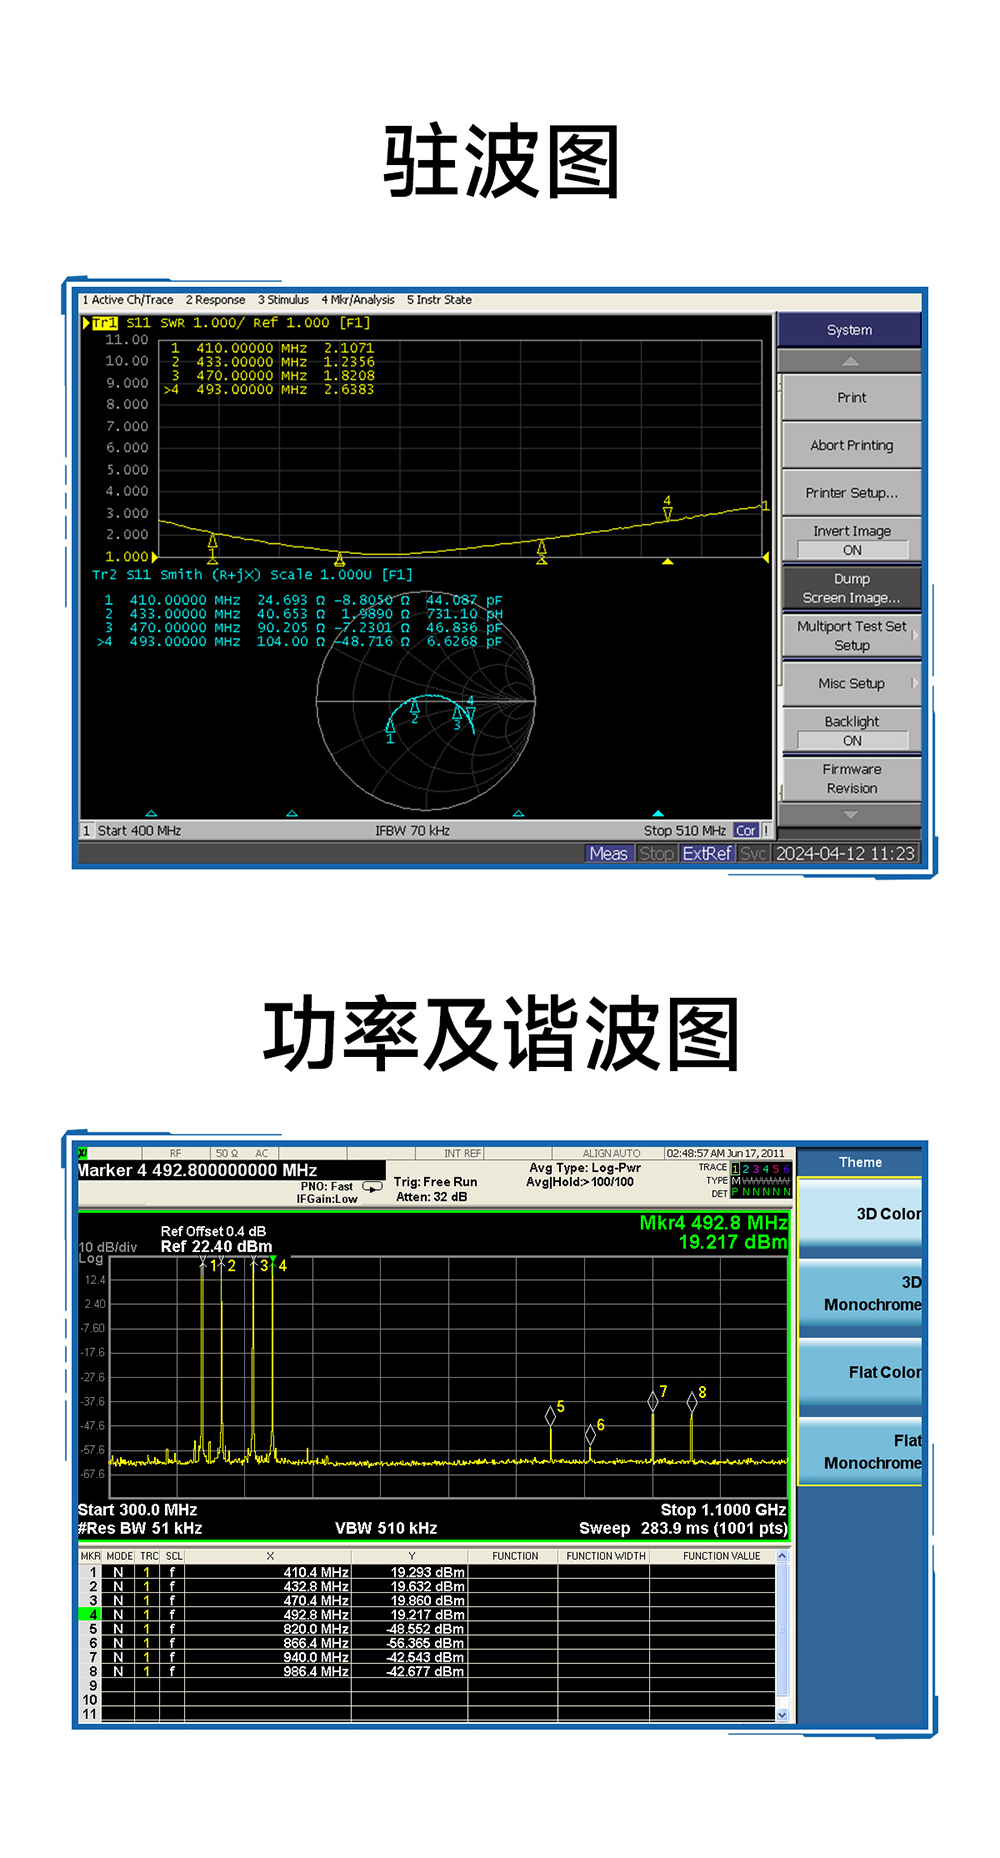Click the marker table vertical scrollbar
This screenshot has width=1000, height=1858.
[x=782, y=1634]
